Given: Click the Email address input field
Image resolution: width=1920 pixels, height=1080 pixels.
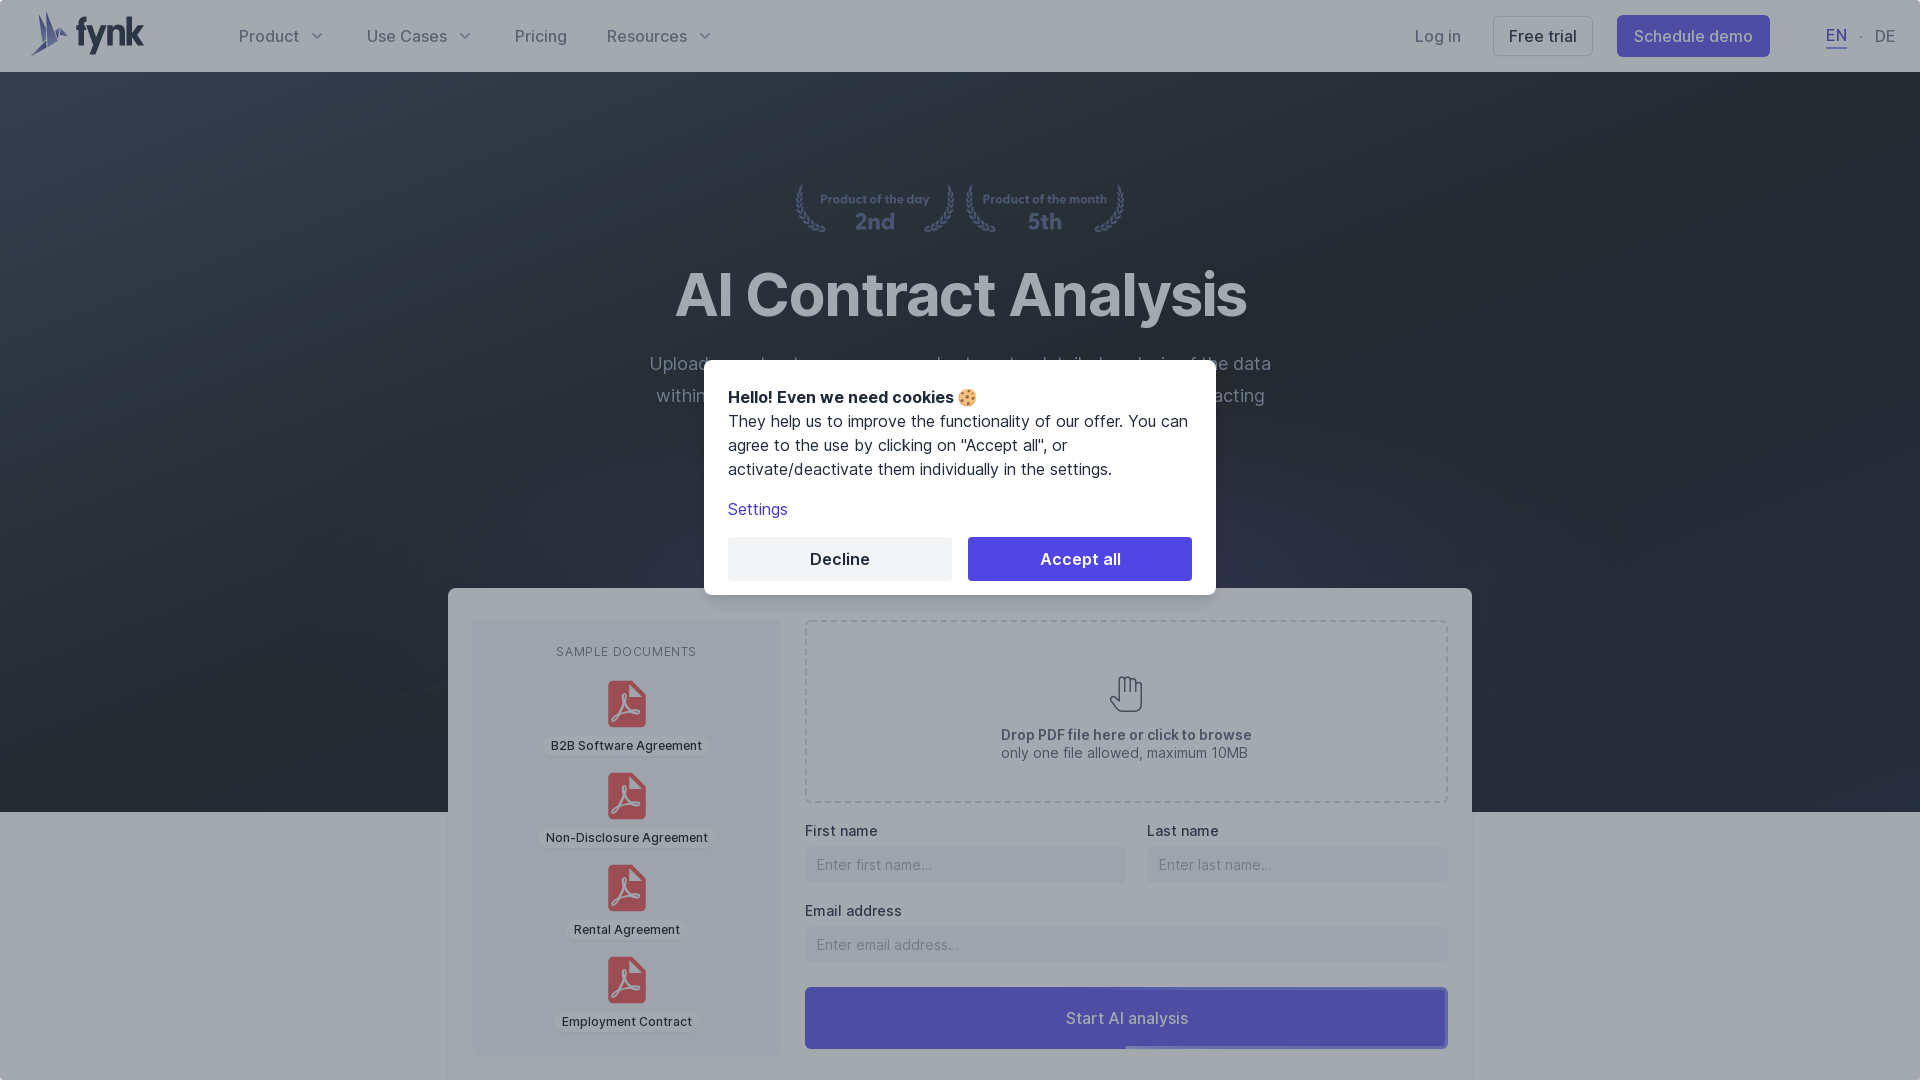Looking at the screenshot, I should point(1126,944).
